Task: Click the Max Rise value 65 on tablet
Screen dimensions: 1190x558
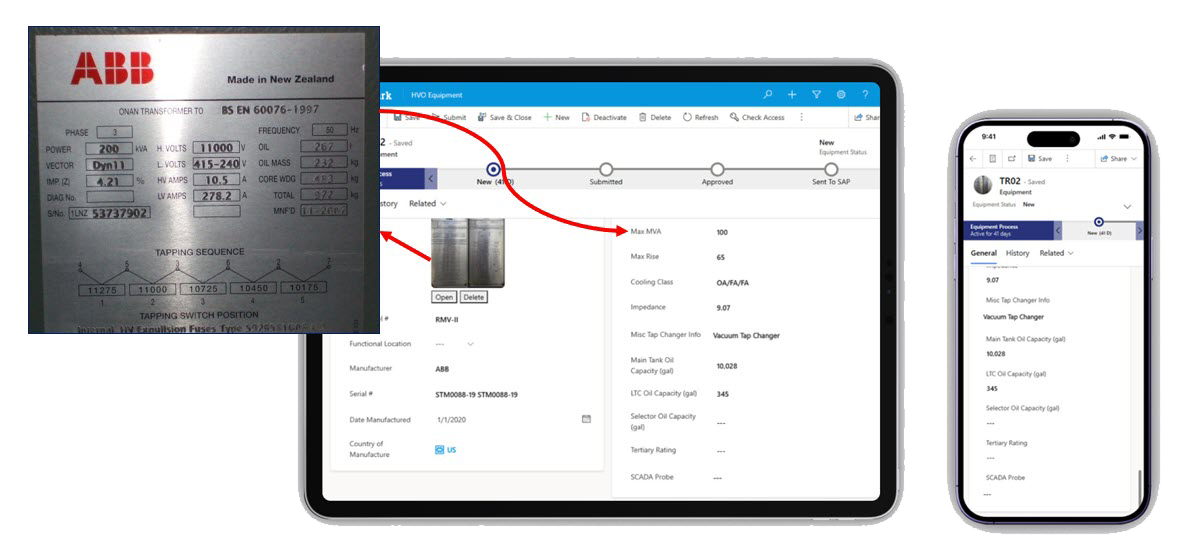Action: coord(720,257)
